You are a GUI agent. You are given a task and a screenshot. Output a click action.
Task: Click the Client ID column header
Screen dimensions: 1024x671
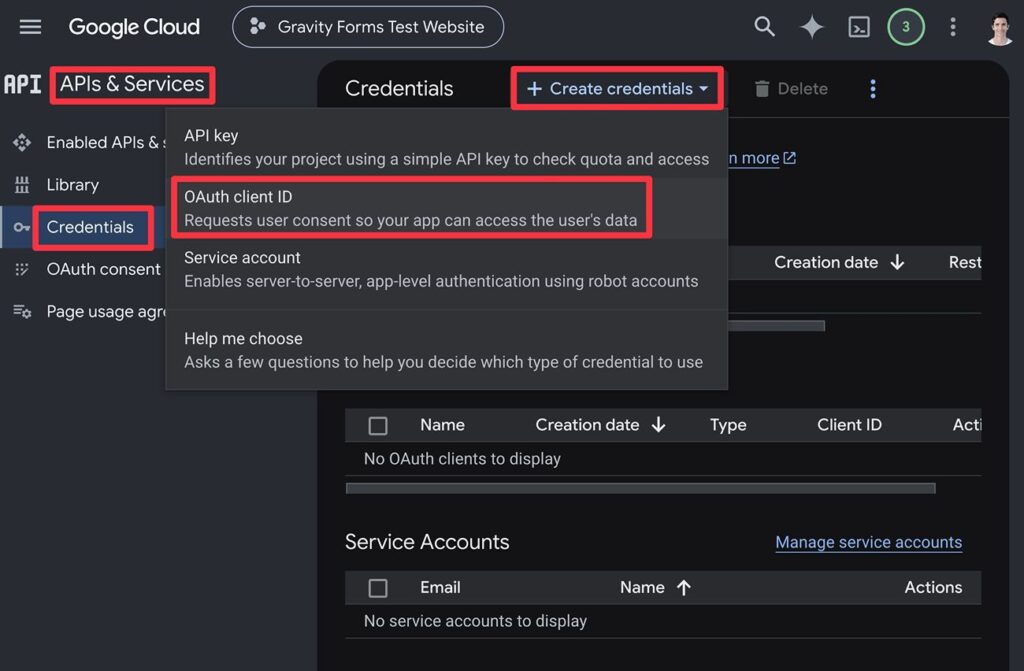pos(849,425)
